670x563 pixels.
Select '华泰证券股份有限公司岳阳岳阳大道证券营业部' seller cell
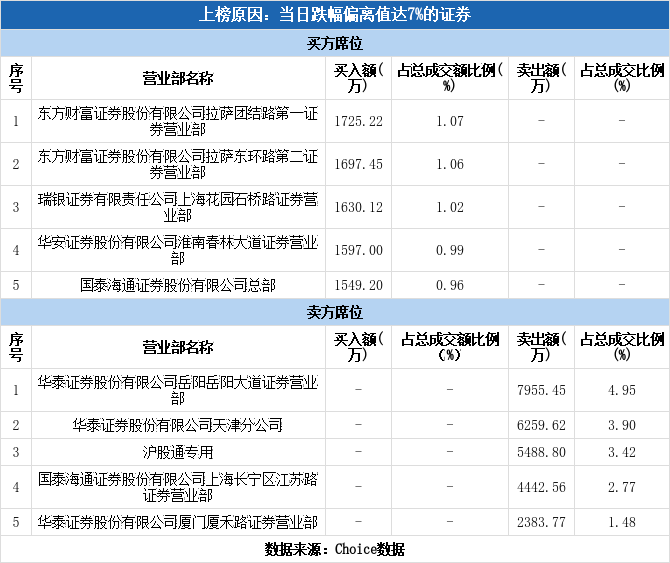[x=178, y=390]
